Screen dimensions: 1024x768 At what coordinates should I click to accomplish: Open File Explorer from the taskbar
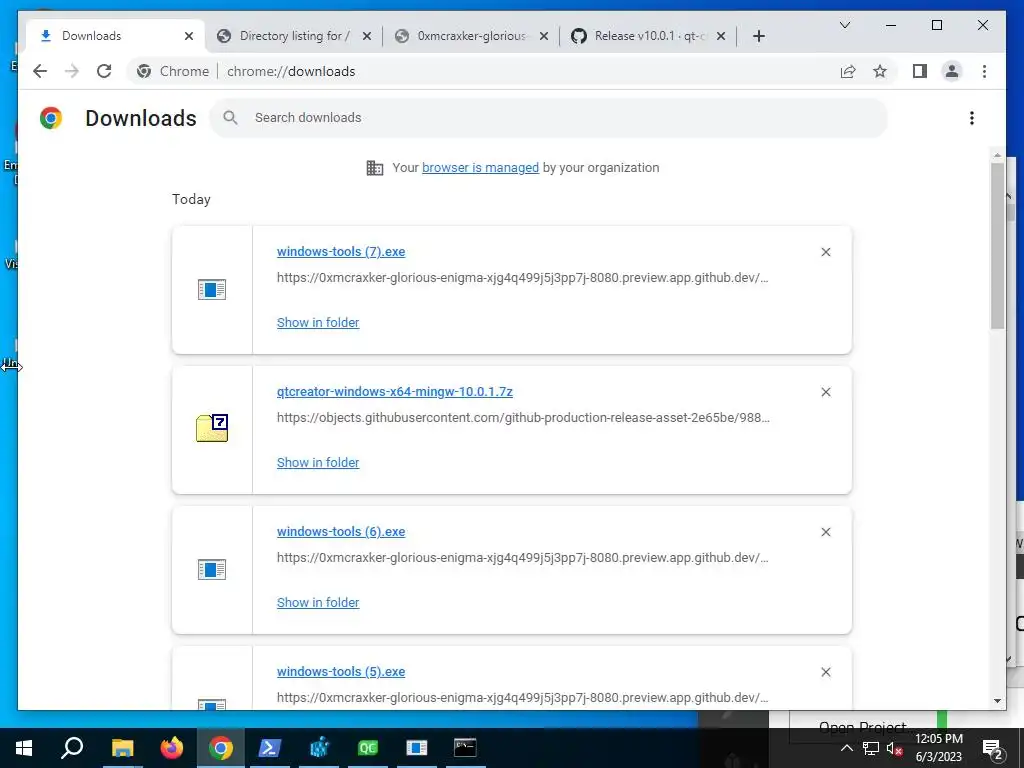click(122, 748)
